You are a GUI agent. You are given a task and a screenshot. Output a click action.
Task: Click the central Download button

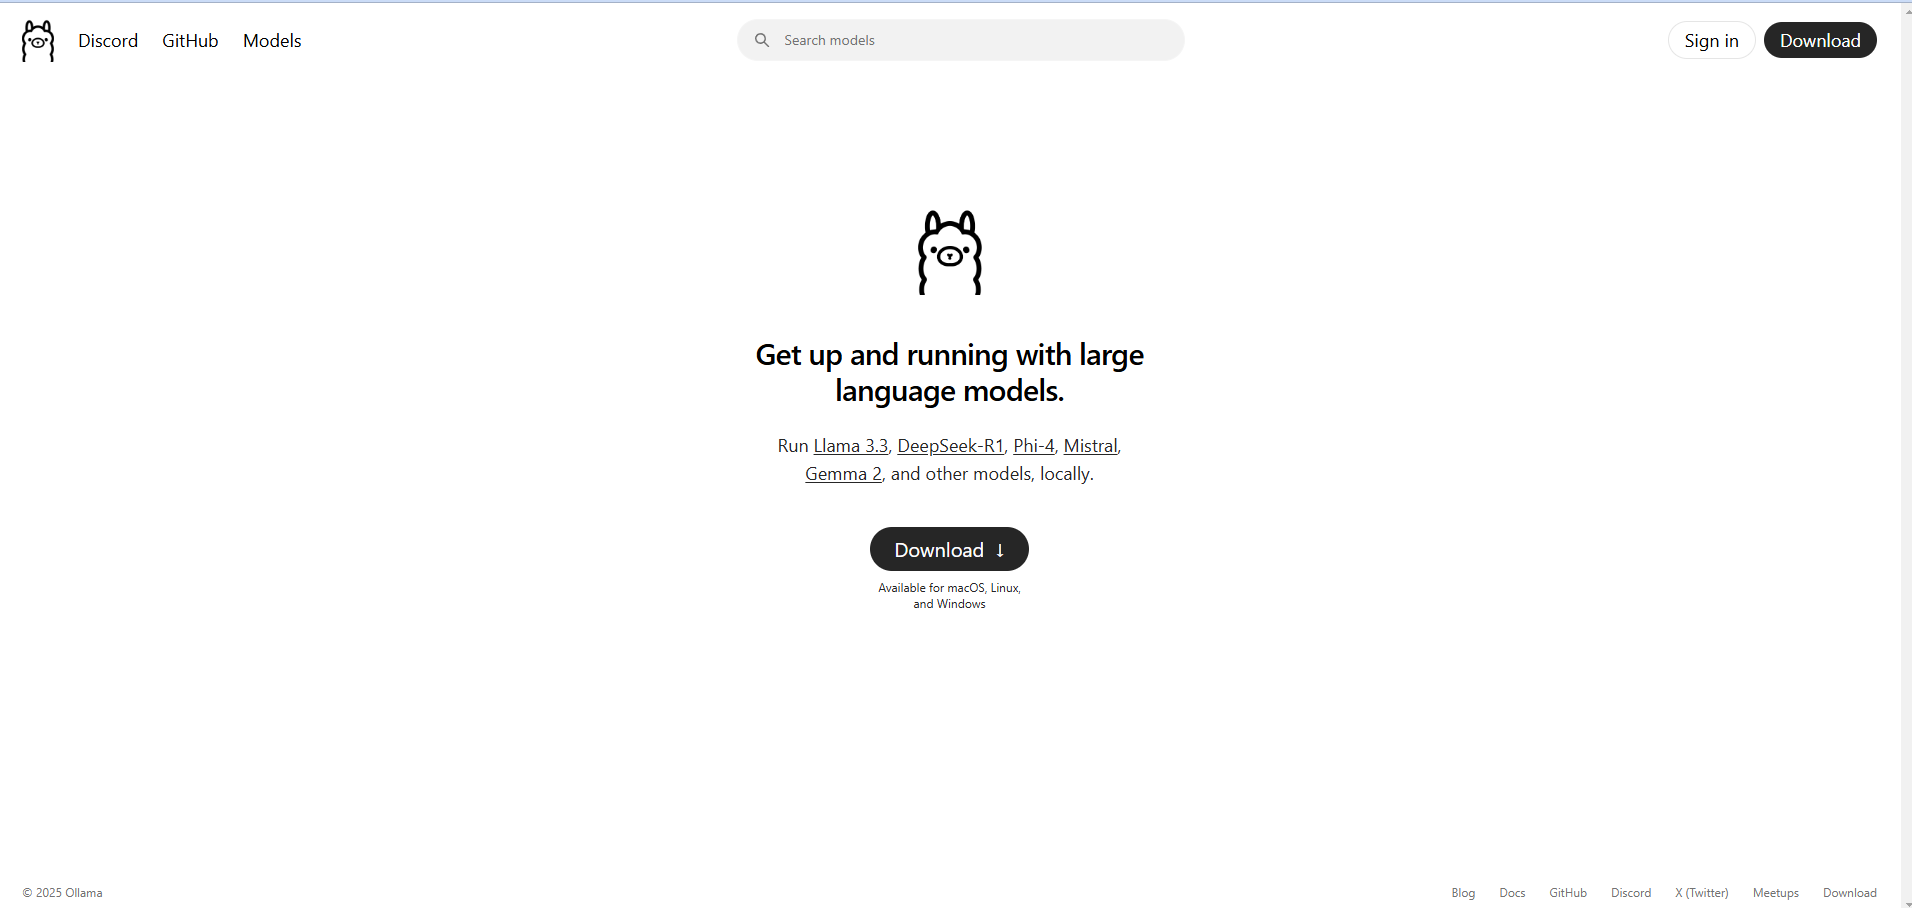(949, 549)
